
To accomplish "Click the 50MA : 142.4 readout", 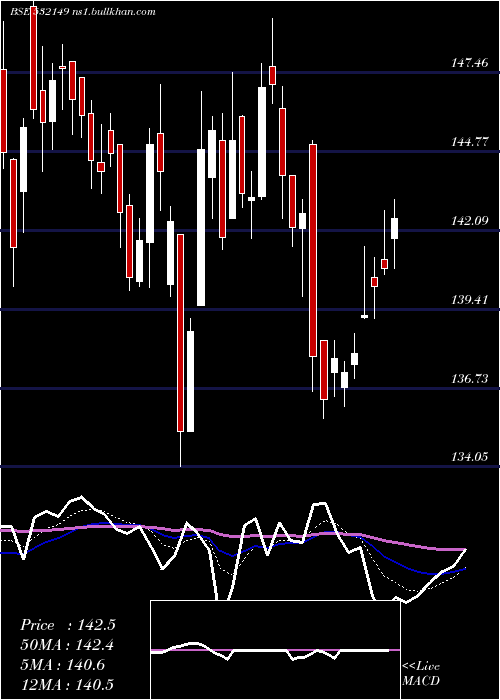I will point(67,645).
